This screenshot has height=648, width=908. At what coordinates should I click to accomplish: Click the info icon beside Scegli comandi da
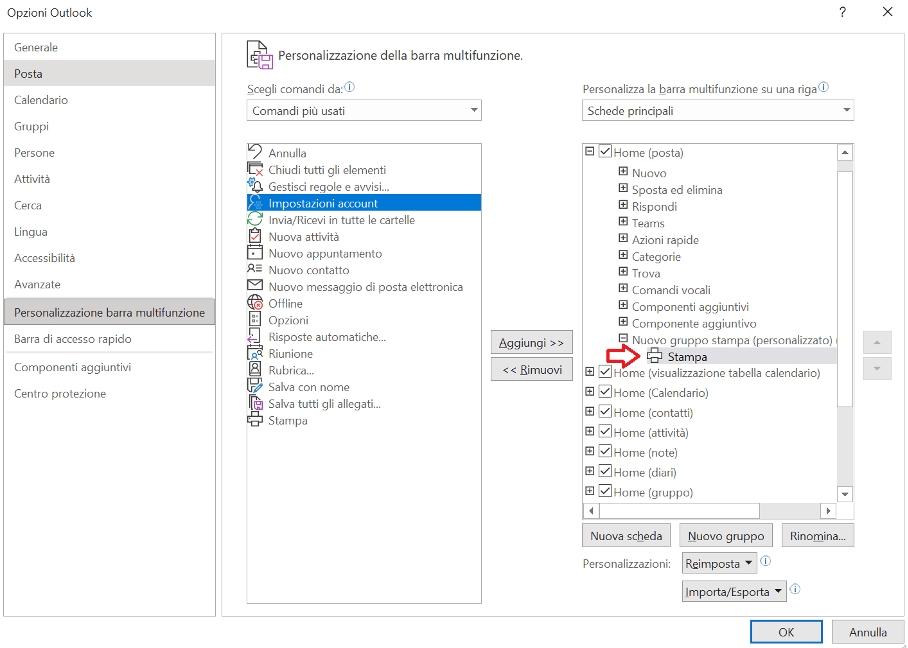point(350,88)
